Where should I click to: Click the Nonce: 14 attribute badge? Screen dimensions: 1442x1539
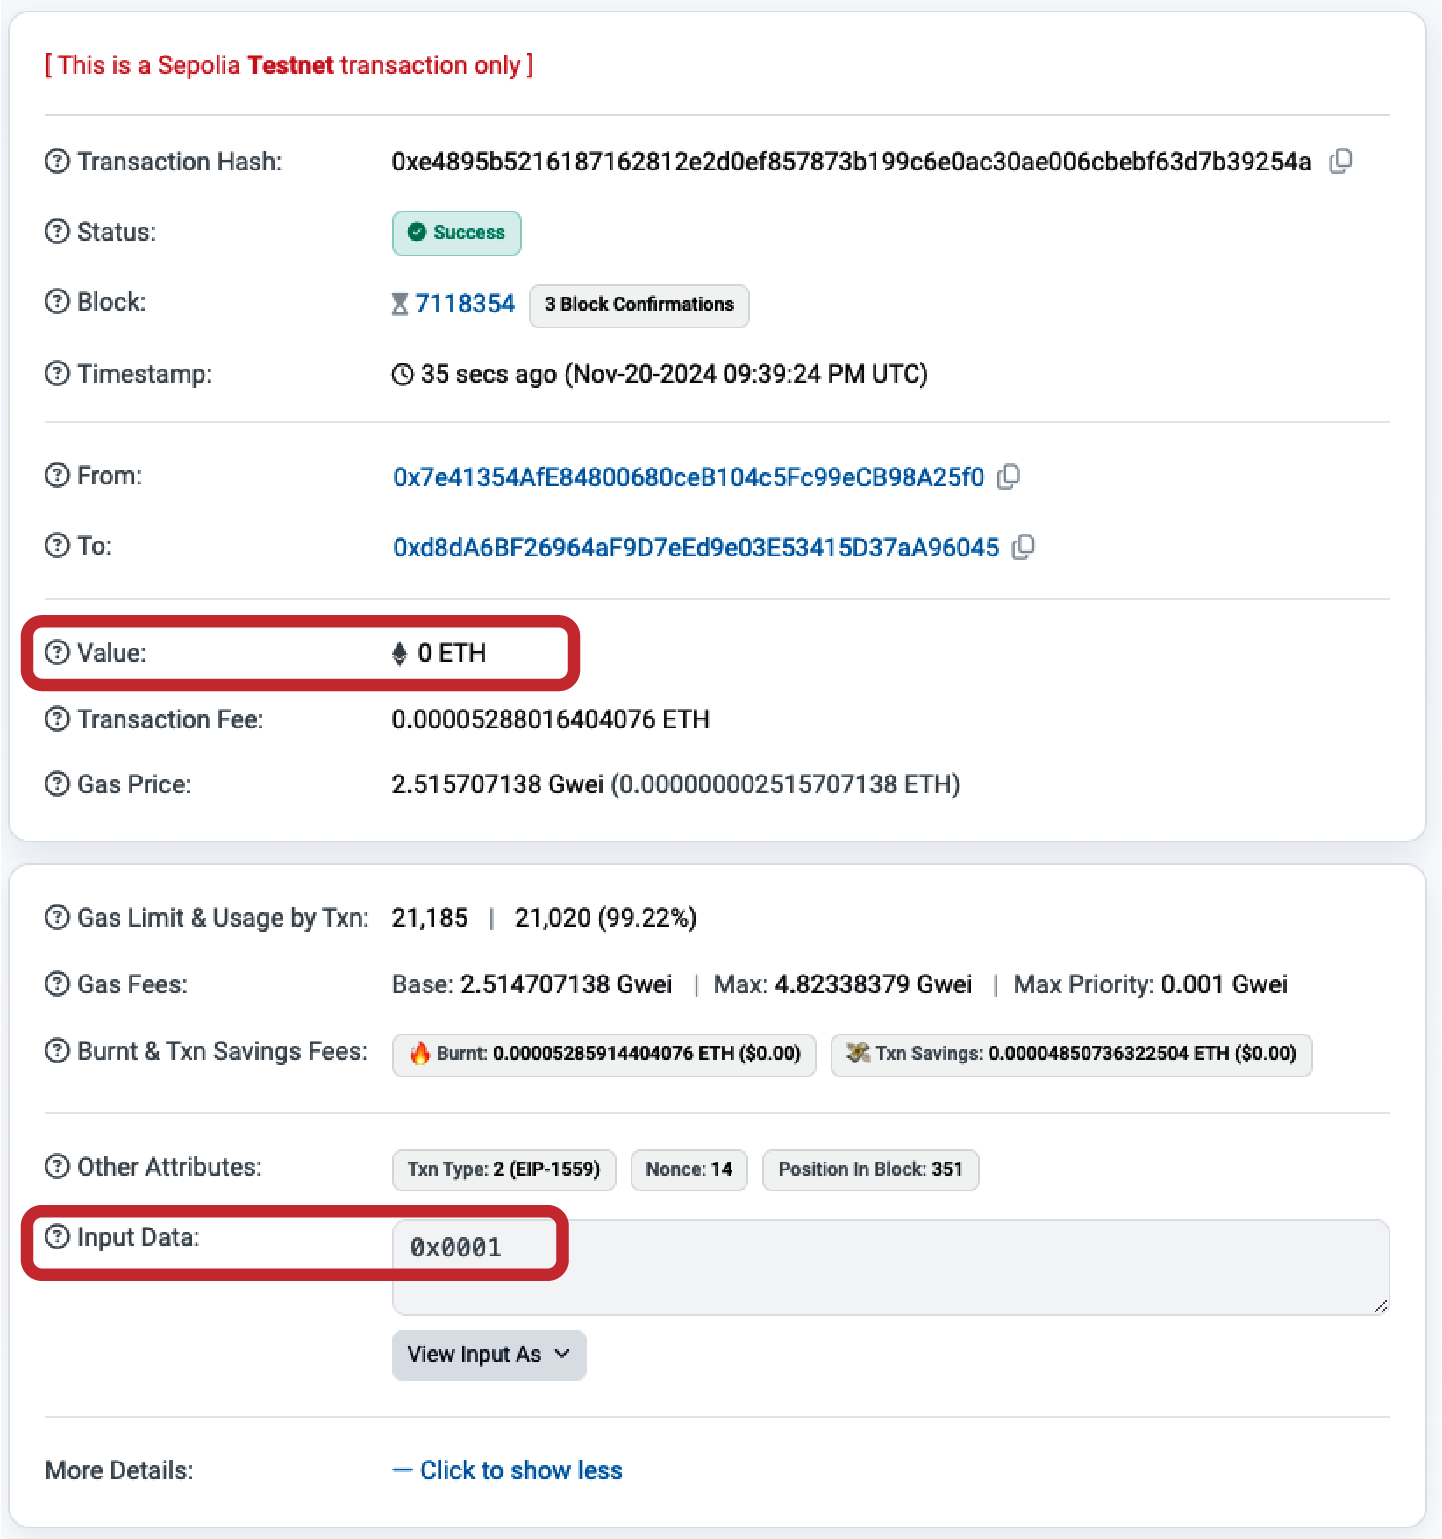click(x=689, y=1170)
